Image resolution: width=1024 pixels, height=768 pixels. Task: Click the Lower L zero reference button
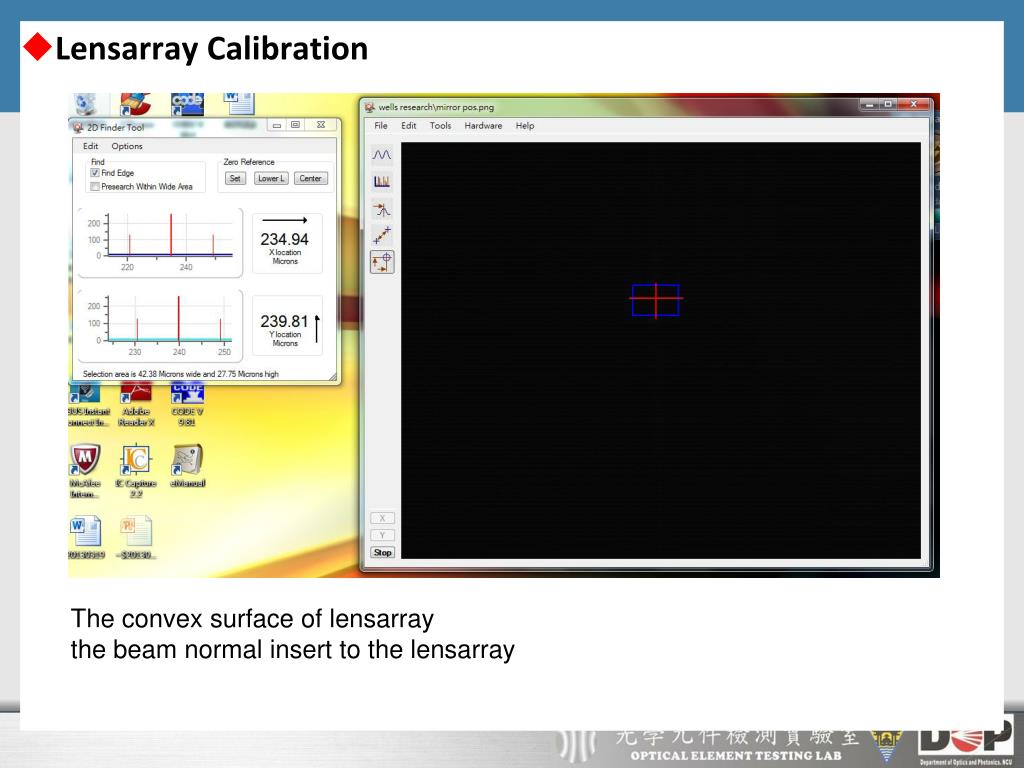pos(270,178)
